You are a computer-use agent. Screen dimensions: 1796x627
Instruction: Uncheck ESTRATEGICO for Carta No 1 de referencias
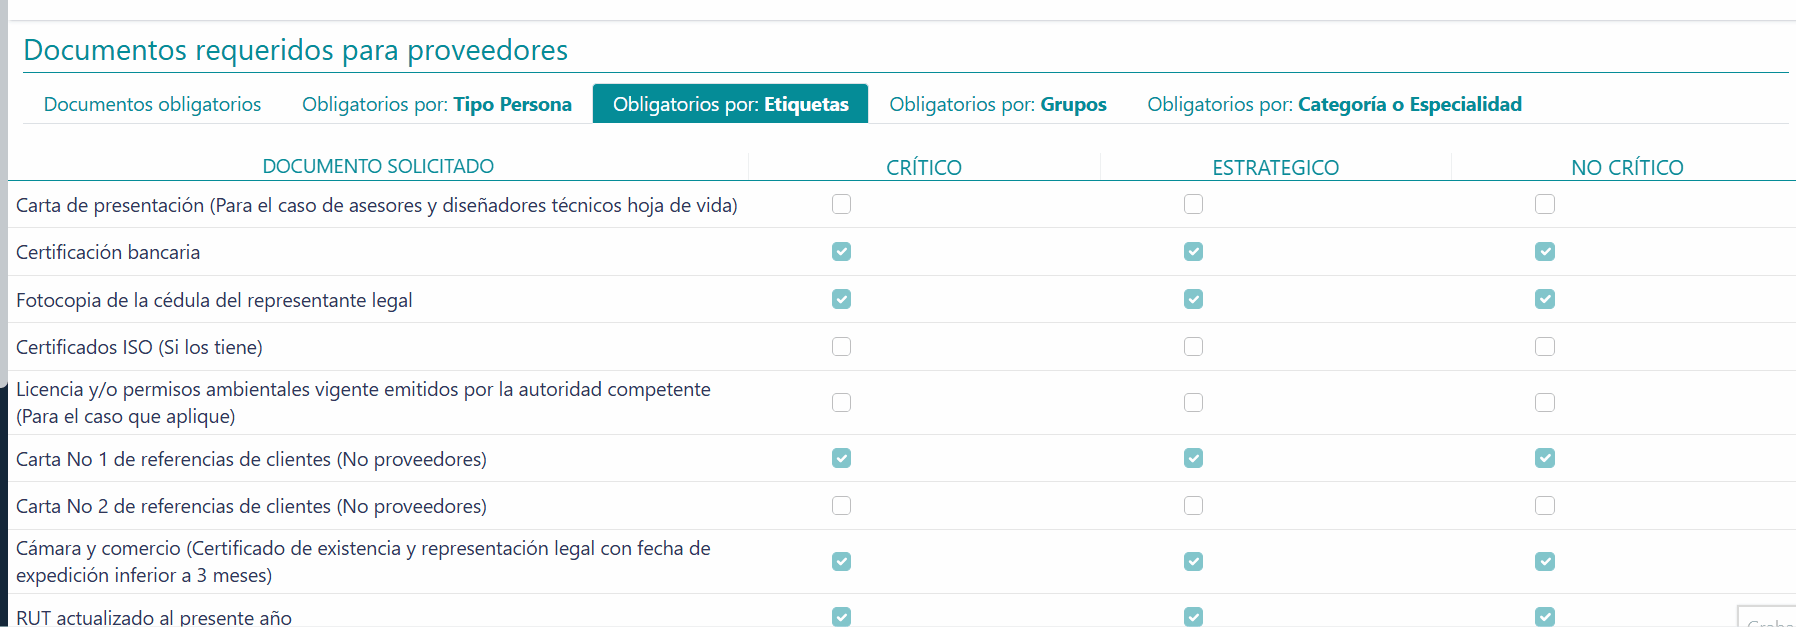1193,458
